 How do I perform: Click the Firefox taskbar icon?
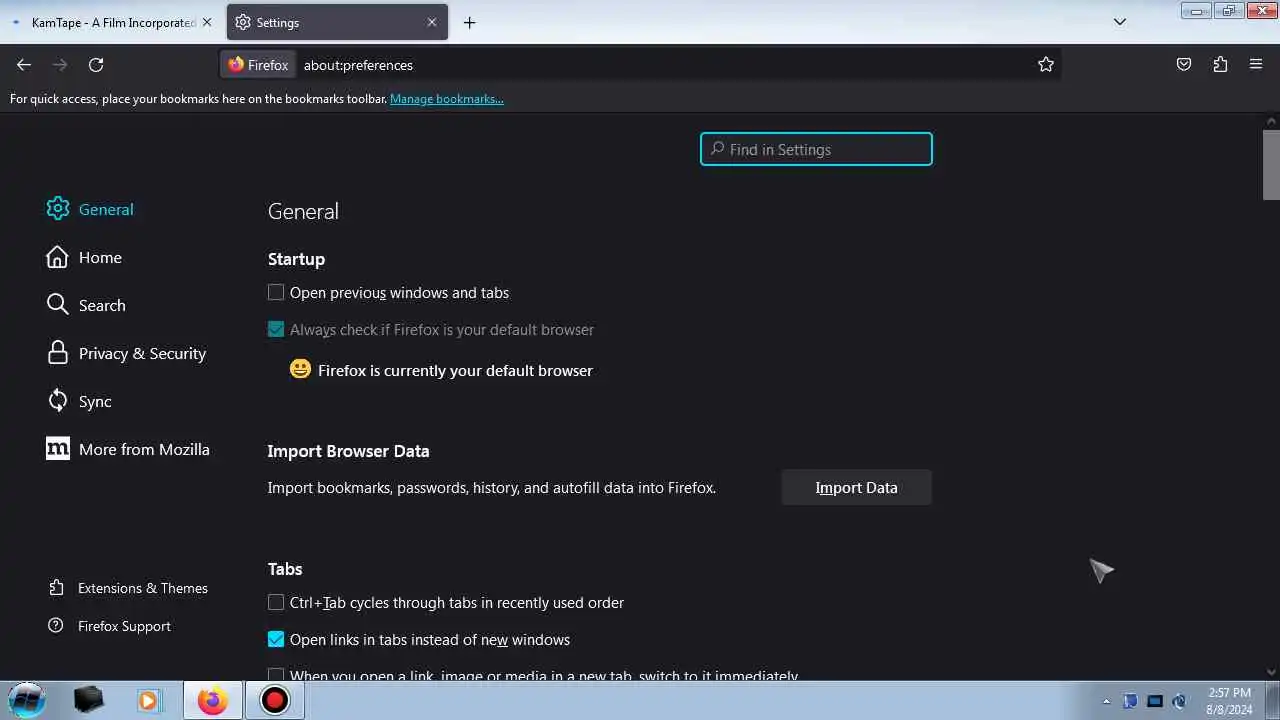coord(212,701)
